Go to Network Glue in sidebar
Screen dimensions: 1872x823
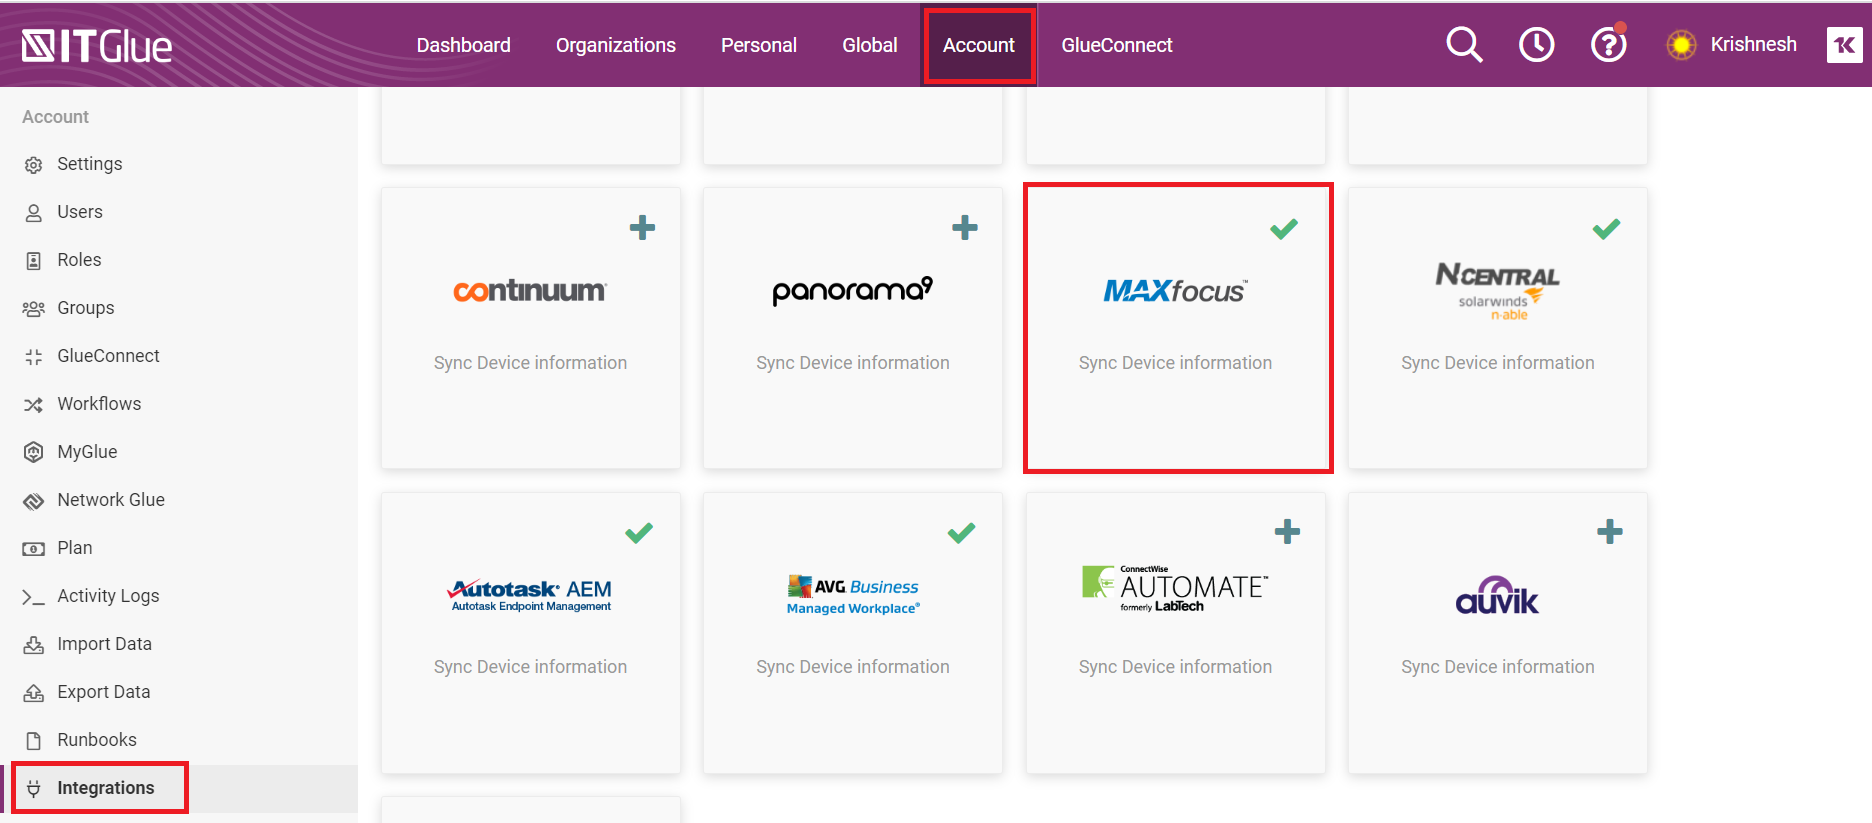(111, 500)
